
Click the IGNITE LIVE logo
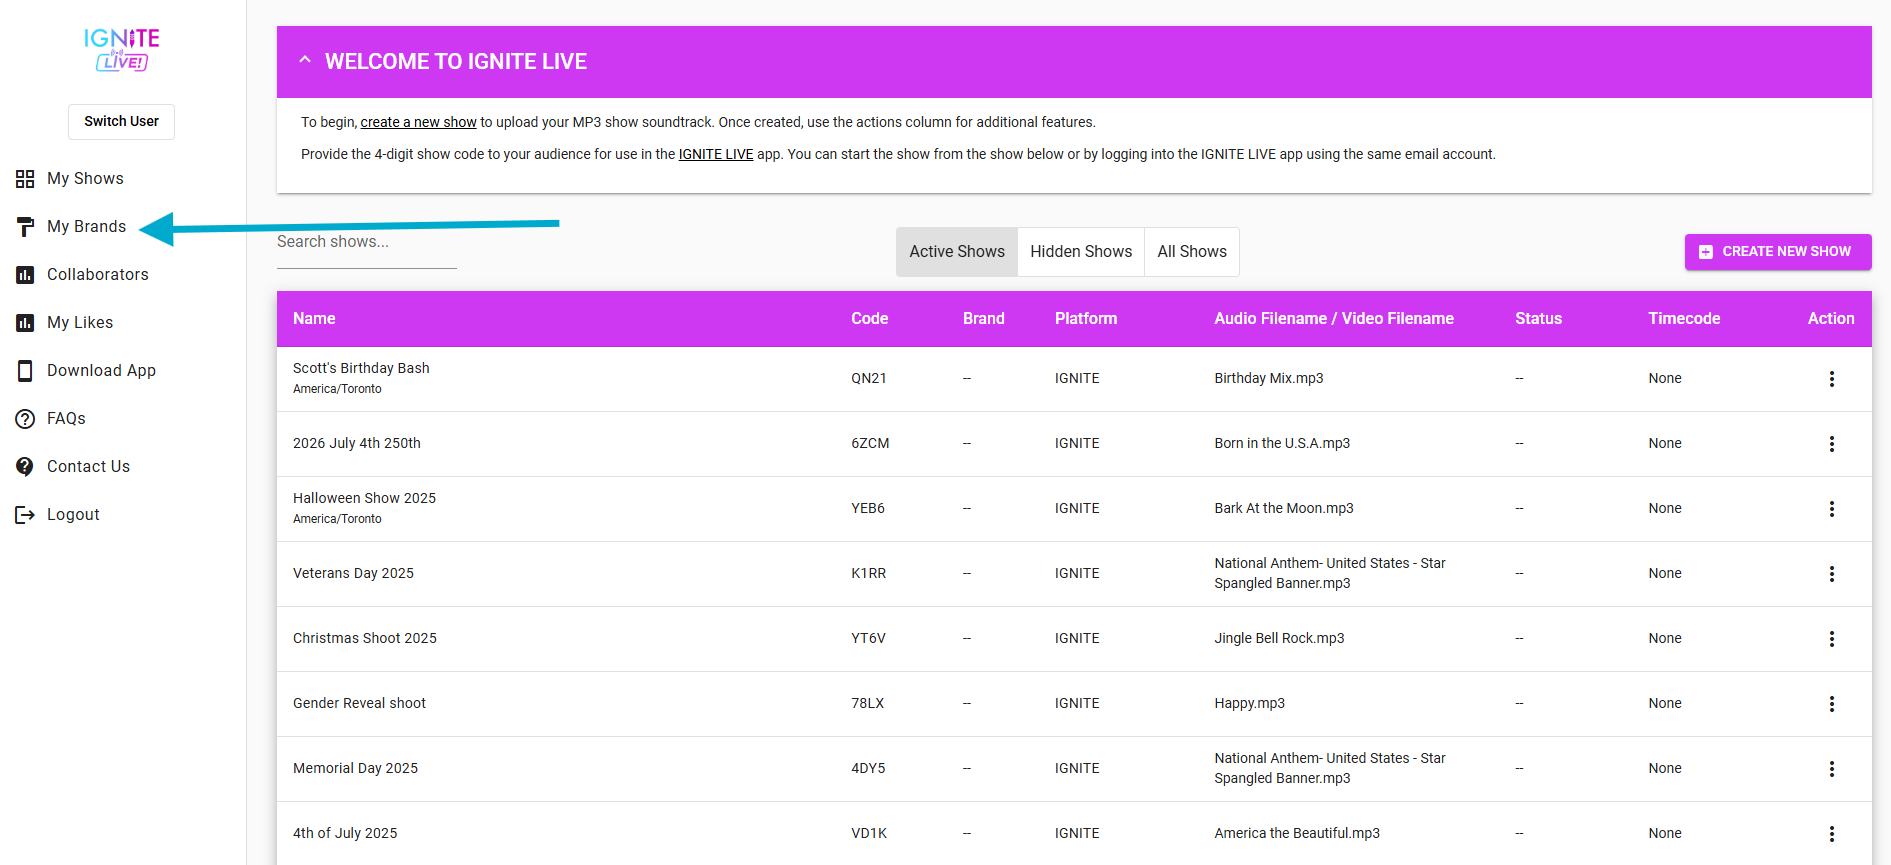[x=122, y=50]
